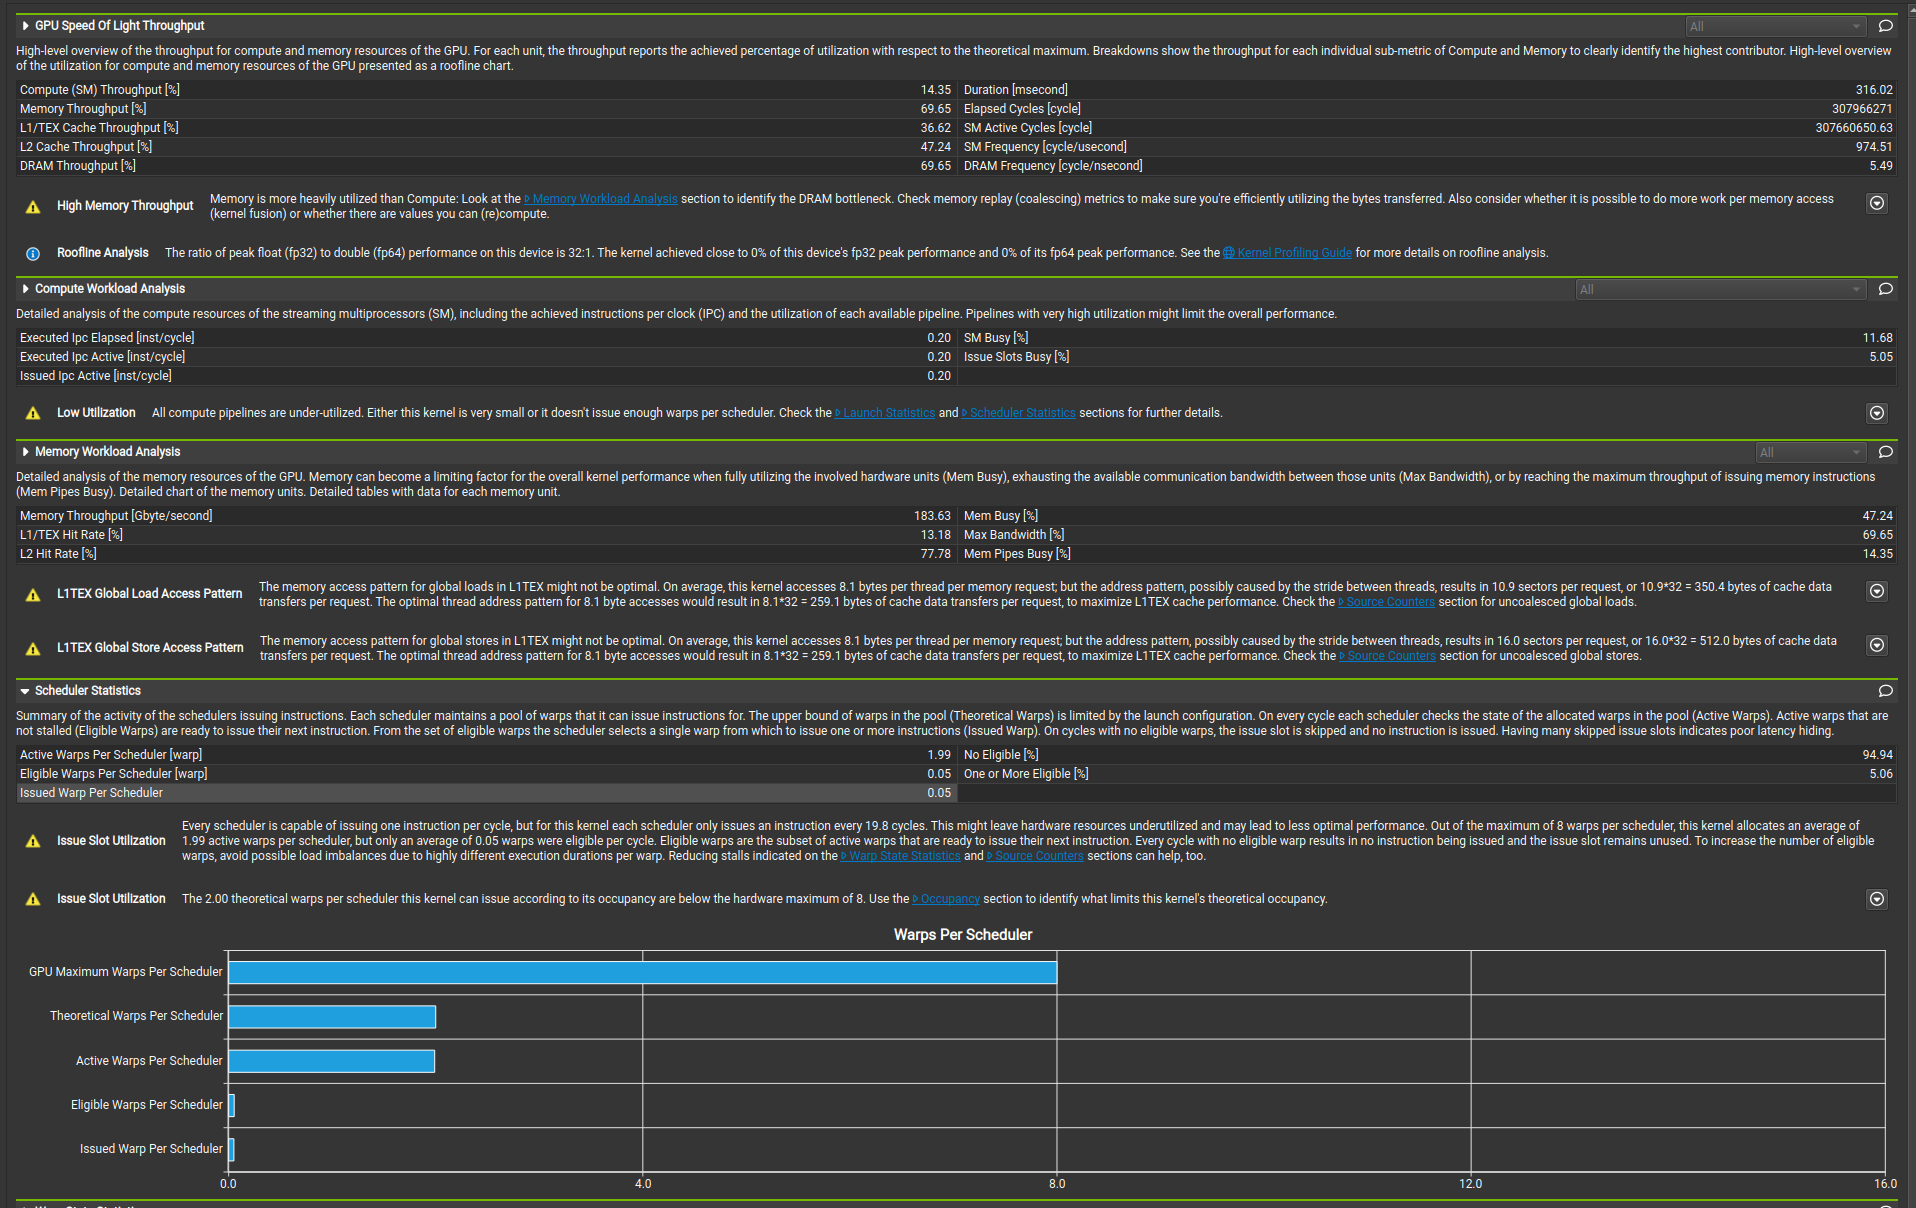Select the Issued Warp Per Scheduler row
This screenshot has width=1916, height=1208.
[x=487, y=793]
